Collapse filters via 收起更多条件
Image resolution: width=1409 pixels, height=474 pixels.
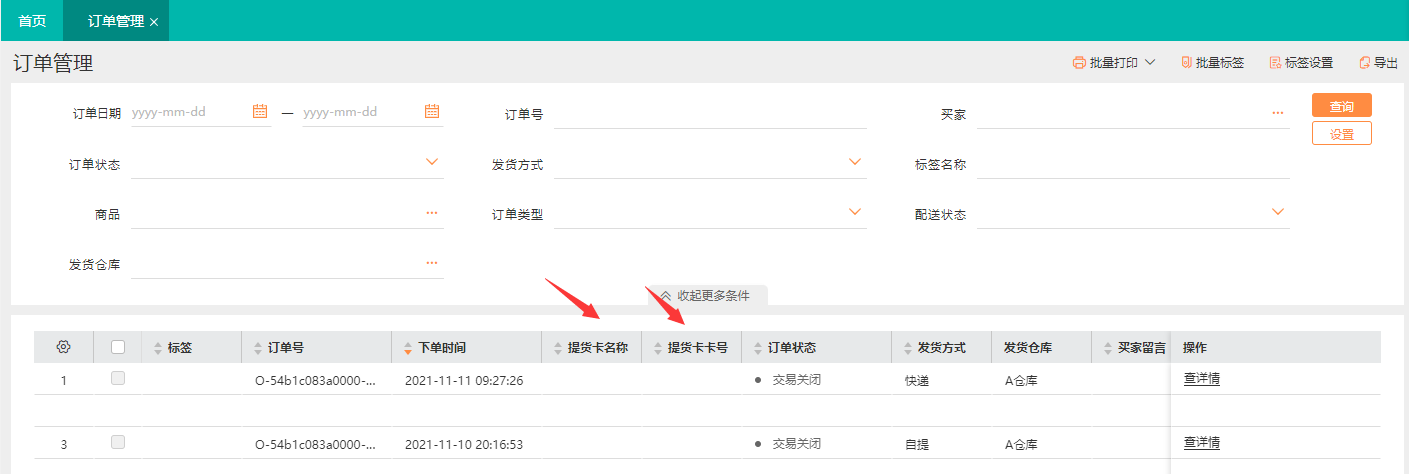(x=704, y=295)
